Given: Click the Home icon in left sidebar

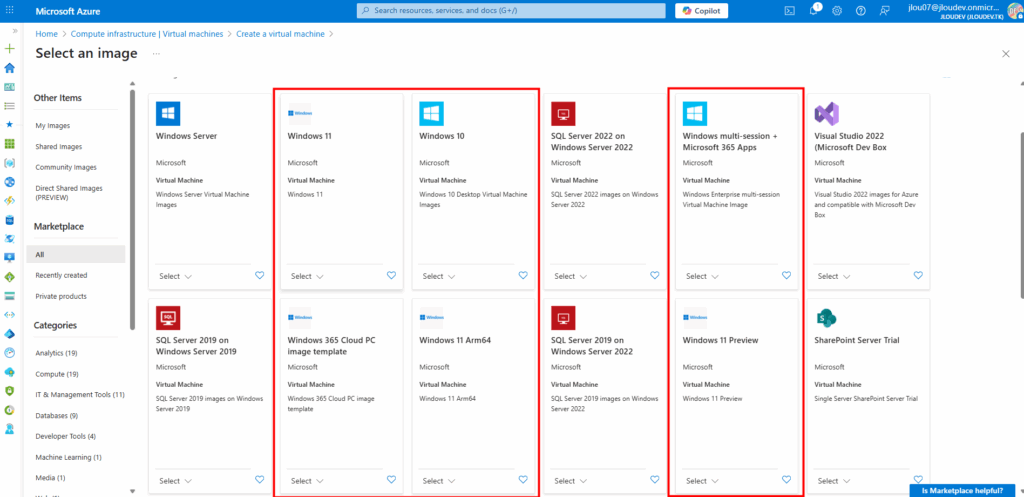Looking at the screenshot, I should tap(10, 68).
